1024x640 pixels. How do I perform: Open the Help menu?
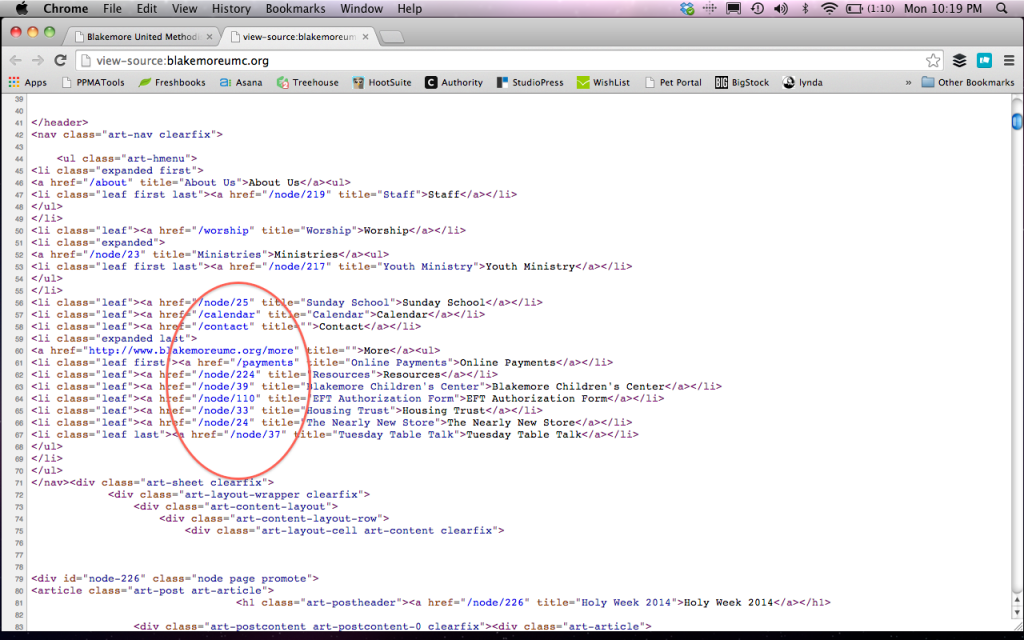[409, 8]
